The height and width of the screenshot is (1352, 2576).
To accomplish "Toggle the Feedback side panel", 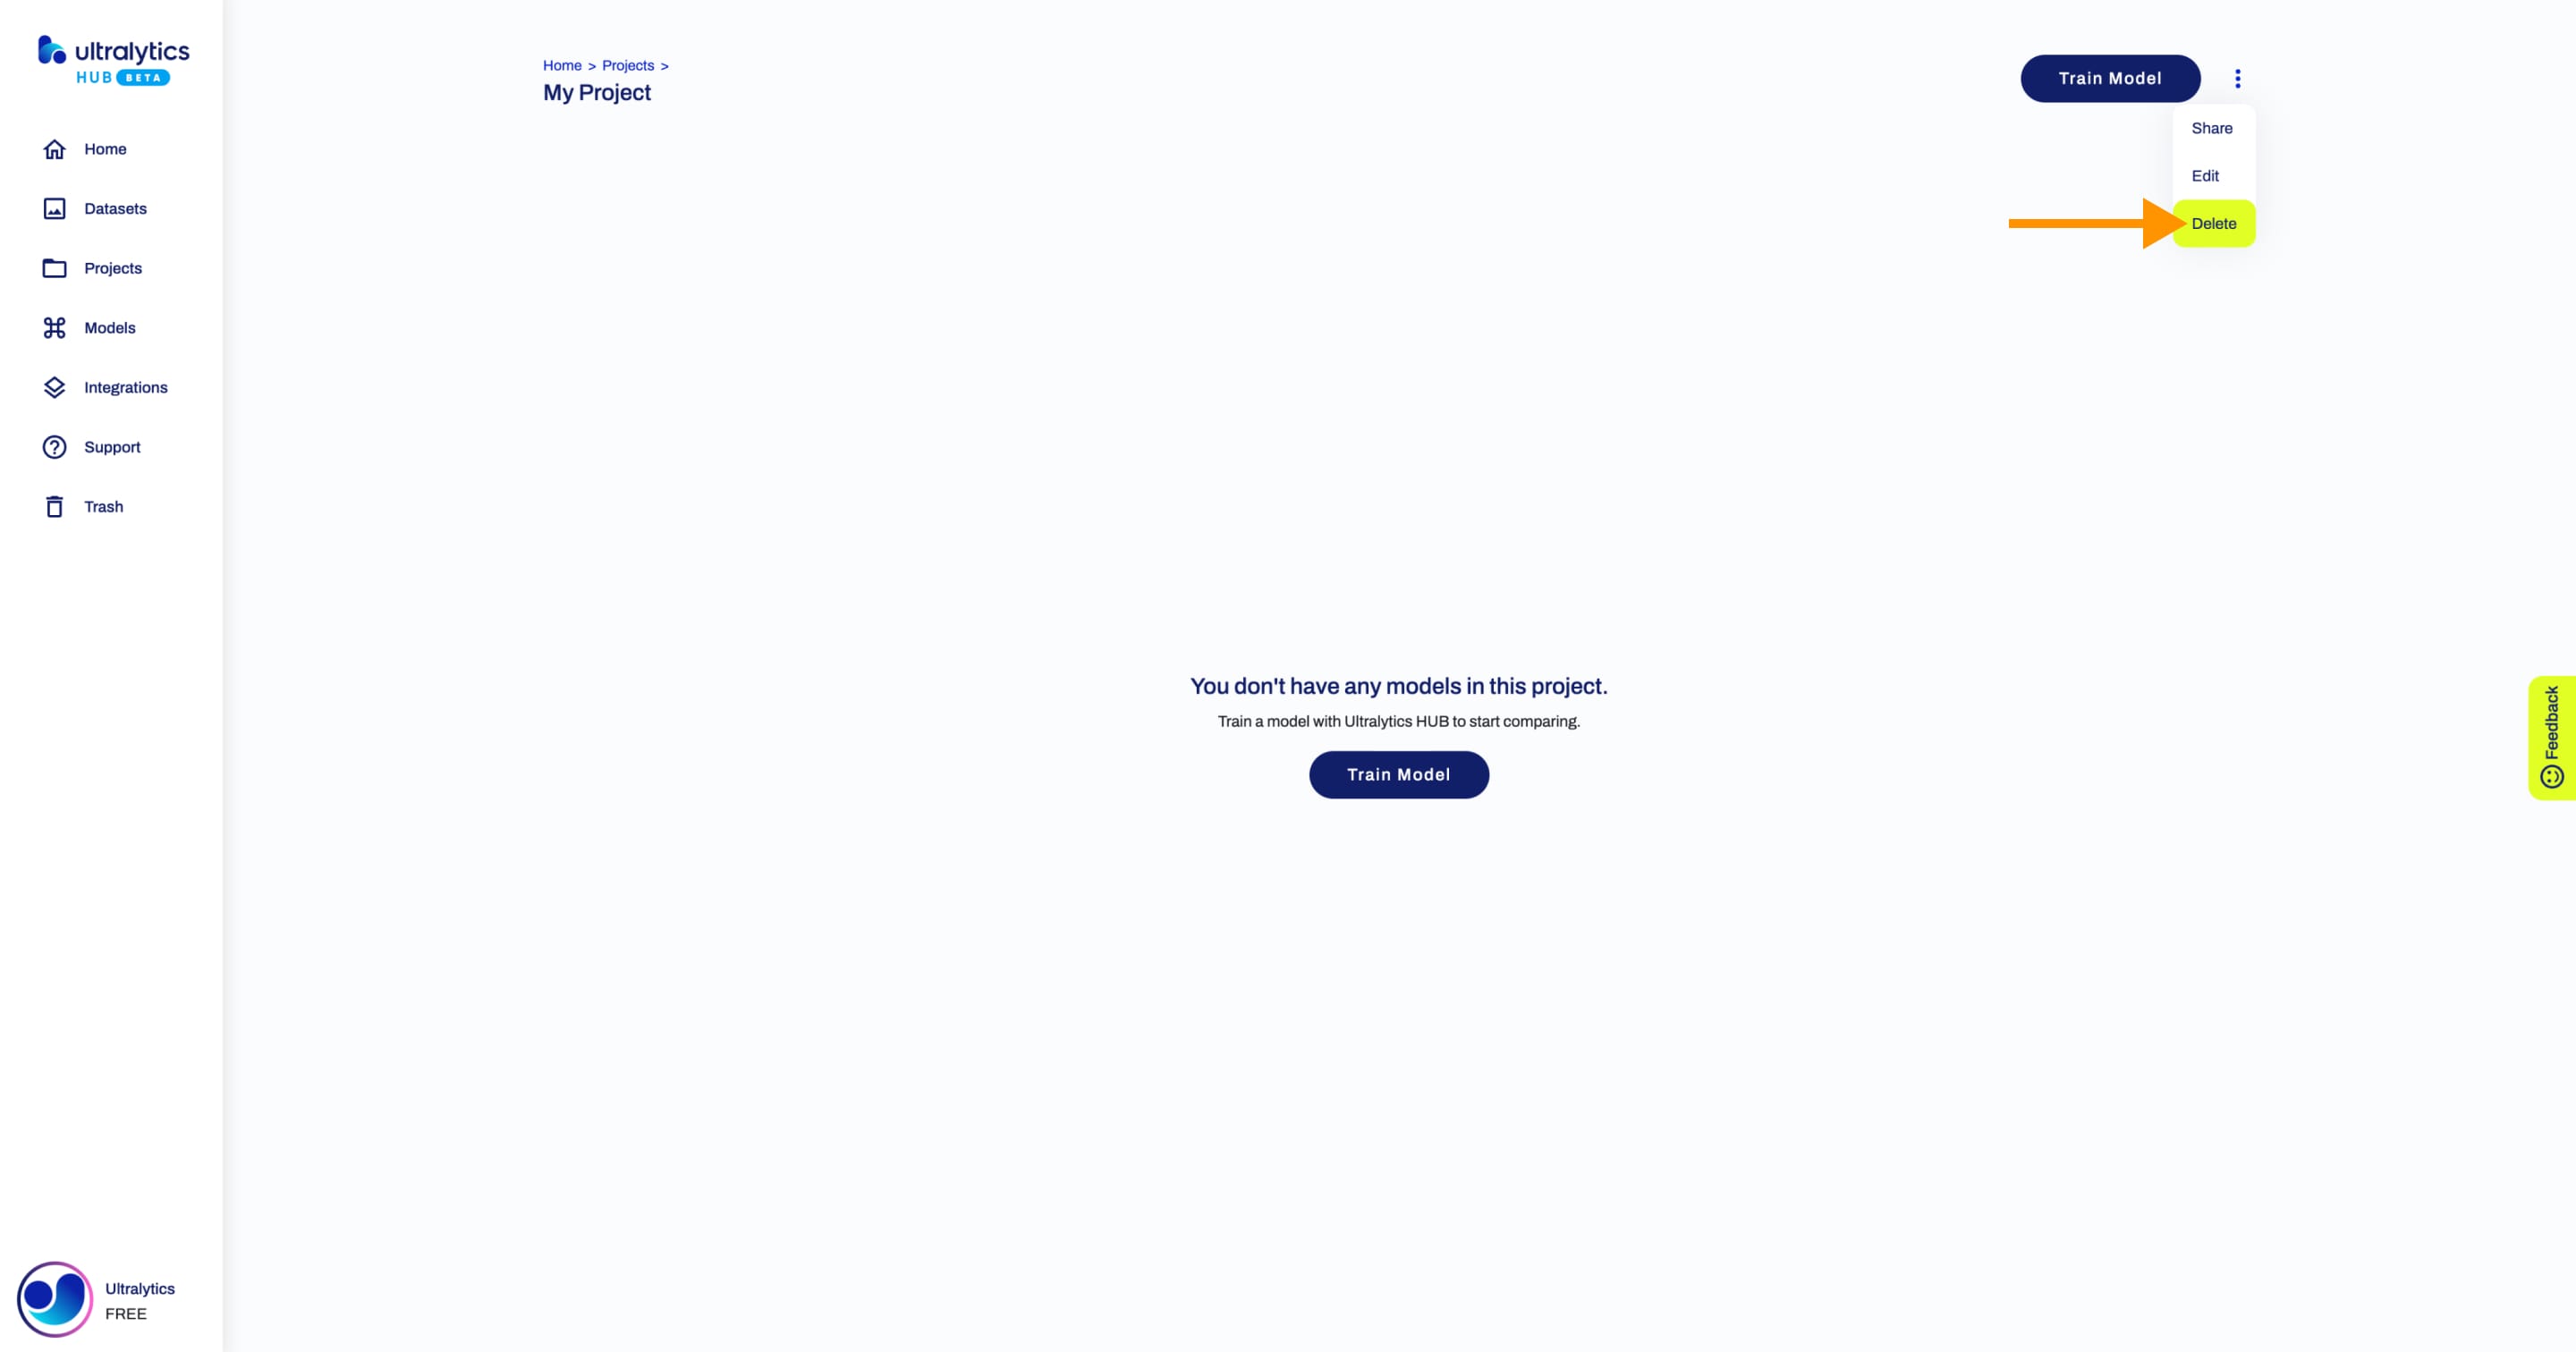I will 2547,736.
